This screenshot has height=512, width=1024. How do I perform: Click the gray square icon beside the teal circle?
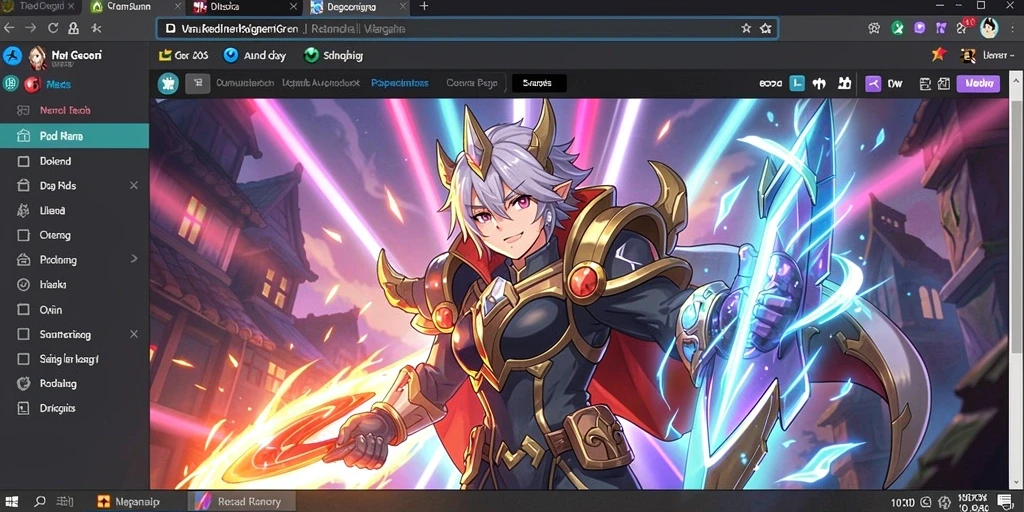(x=198, y=84)
